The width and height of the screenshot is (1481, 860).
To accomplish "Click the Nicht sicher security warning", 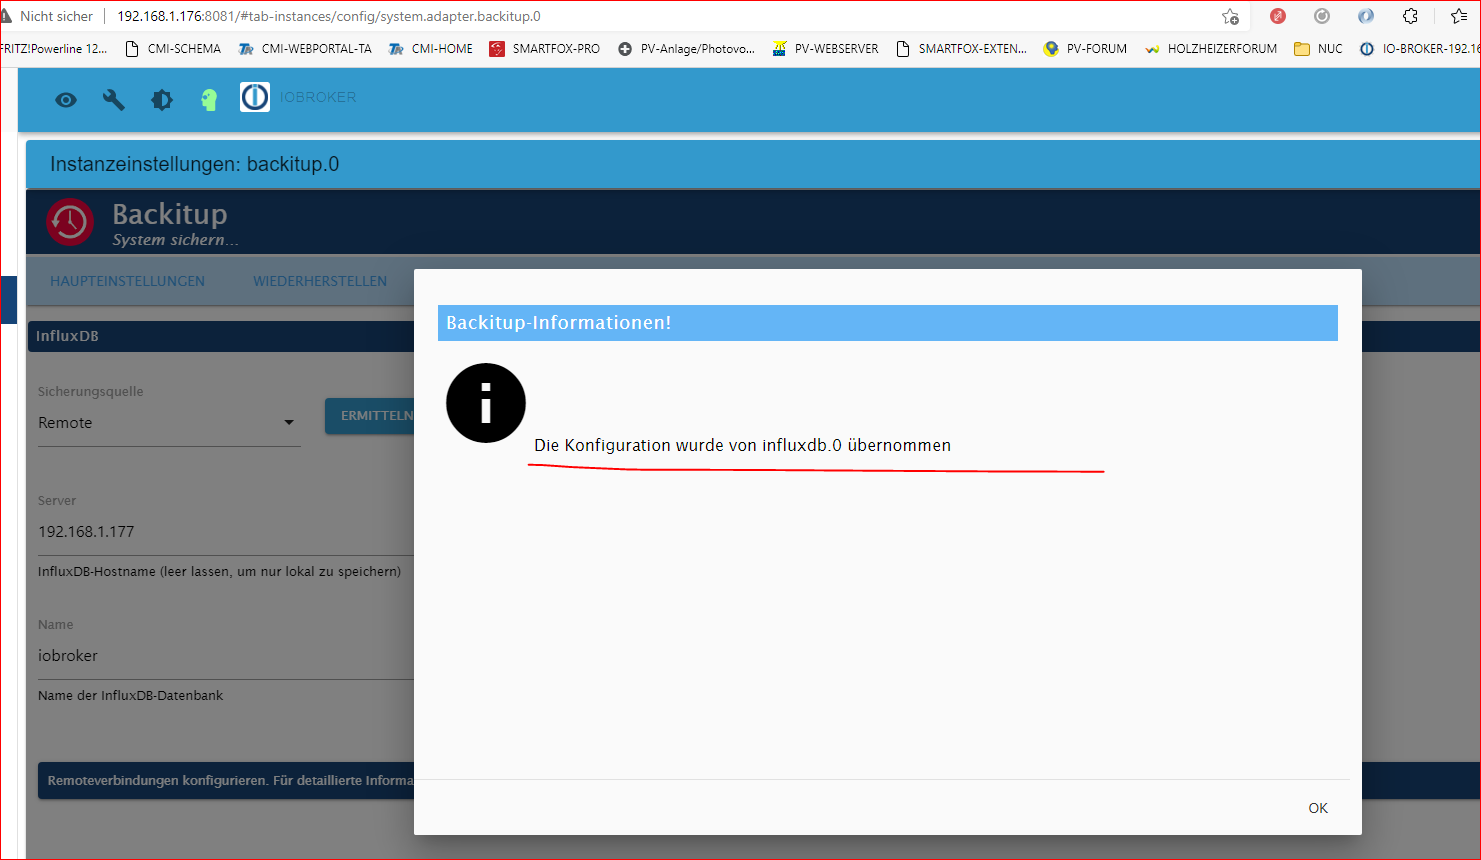I will 48,16.
